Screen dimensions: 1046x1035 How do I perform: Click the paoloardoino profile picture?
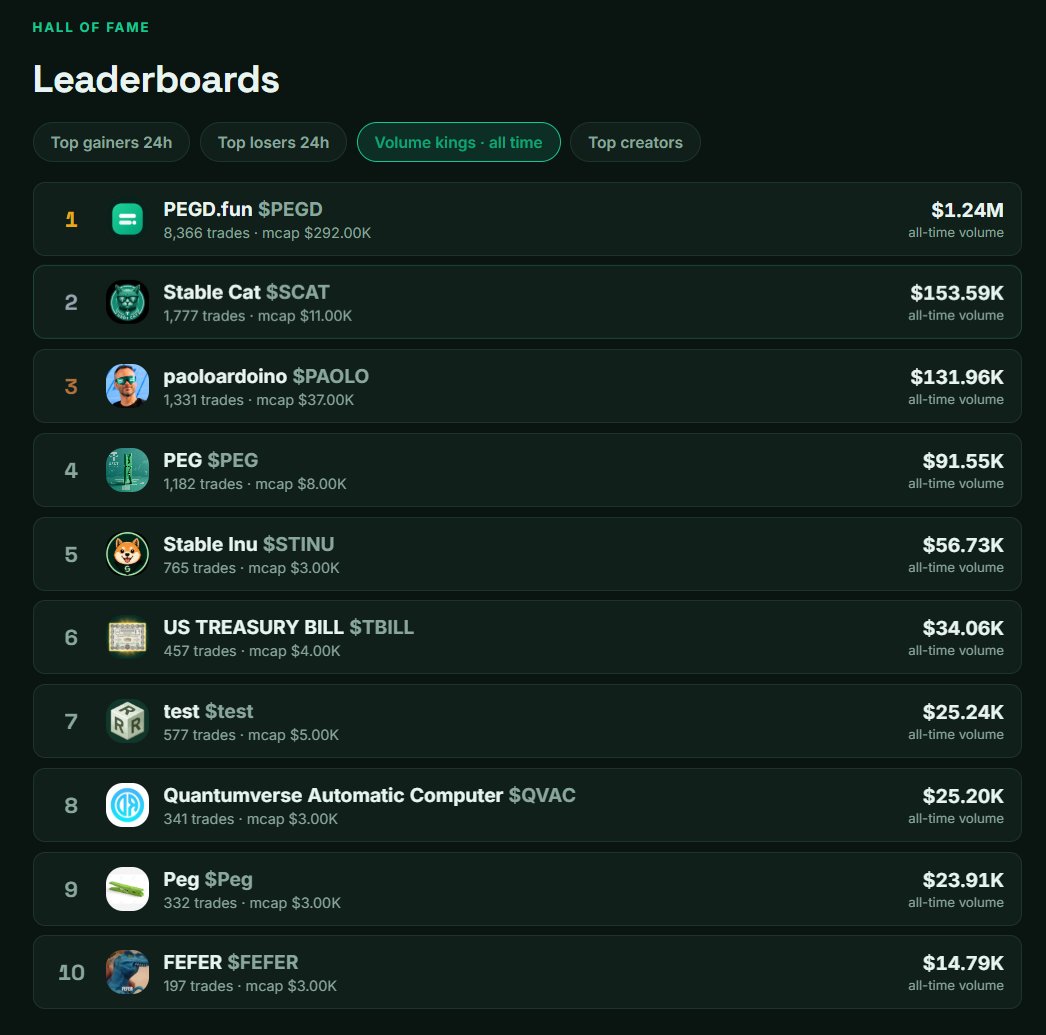click(127, 386)
